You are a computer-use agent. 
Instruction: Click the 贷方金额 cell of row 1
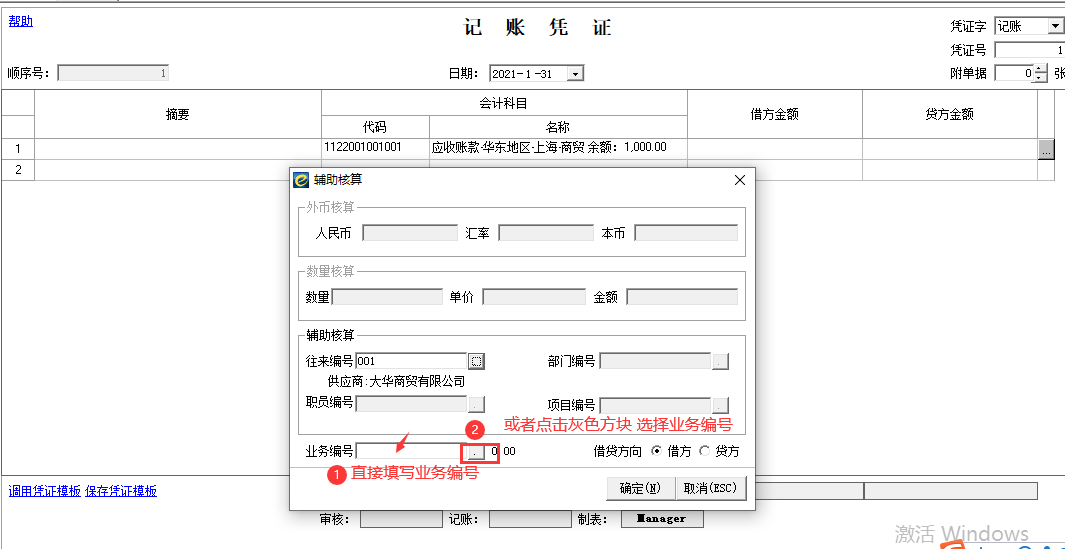click(950, 148)
